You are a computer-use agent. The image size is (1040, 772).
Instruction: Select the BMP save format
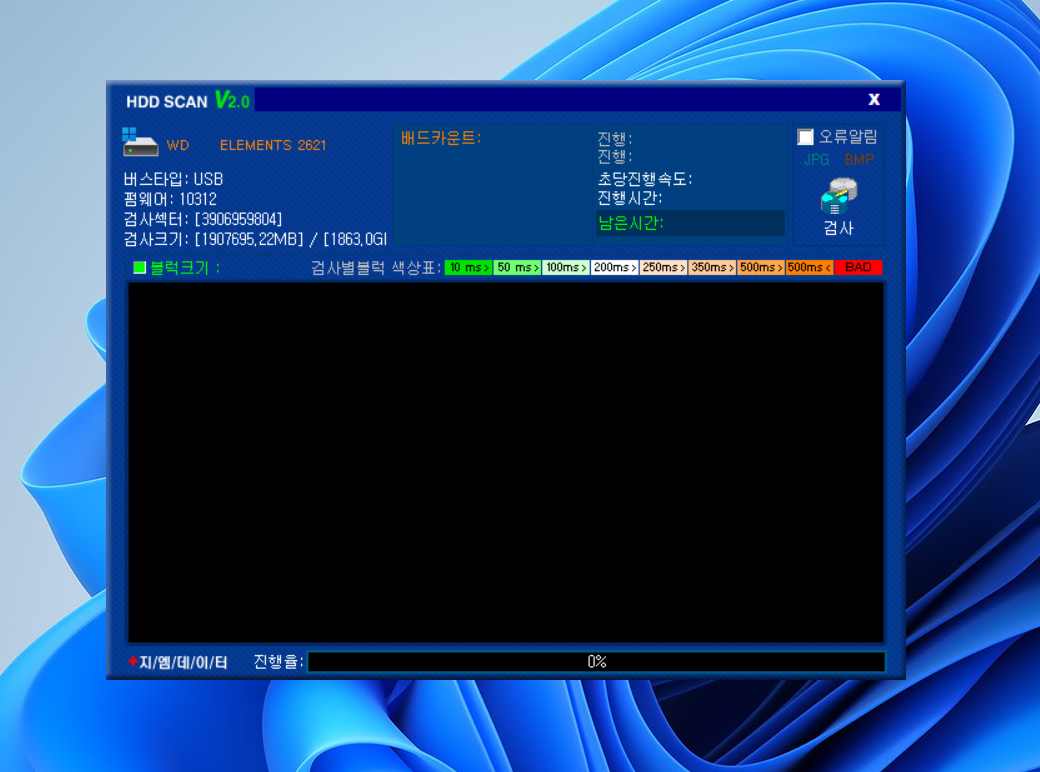coord(859,160)
